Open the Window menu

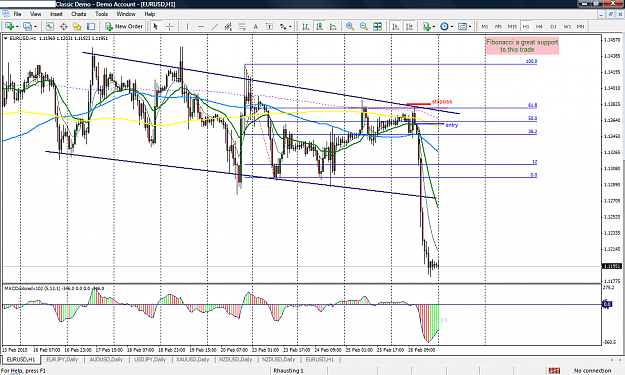pos(126,14)
